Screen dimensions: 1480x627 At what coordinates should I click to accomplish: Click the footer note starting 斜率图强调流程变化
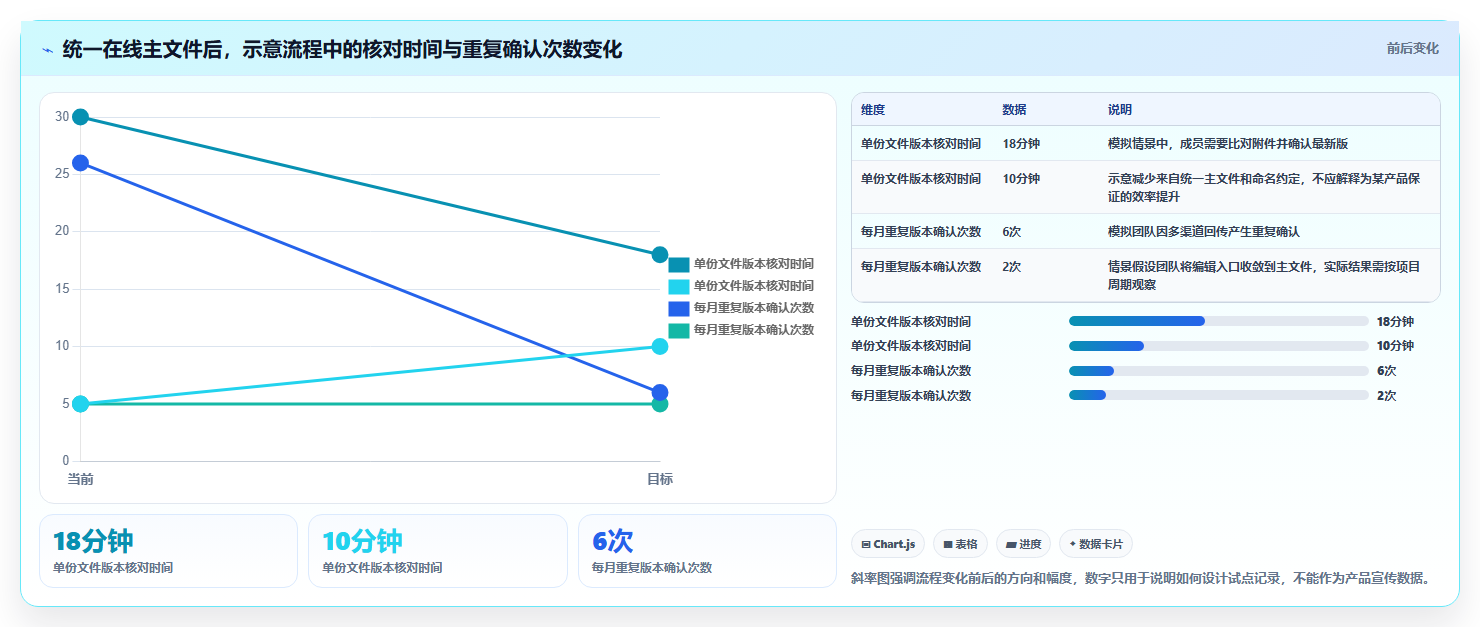pyautogui.click(x=1144, y=578)
